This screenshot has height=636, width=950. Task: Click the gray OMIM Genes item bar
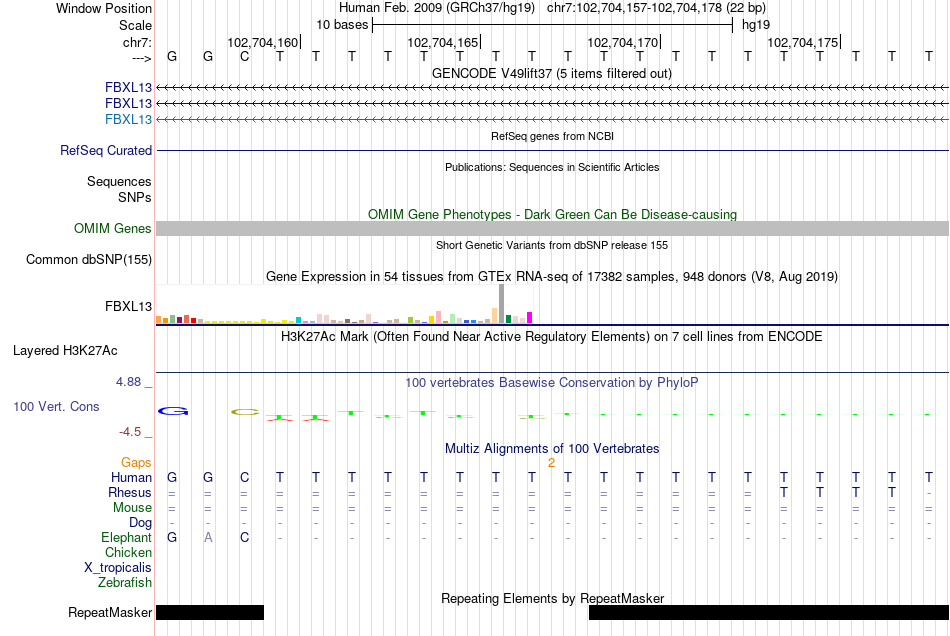coord(552,228)
